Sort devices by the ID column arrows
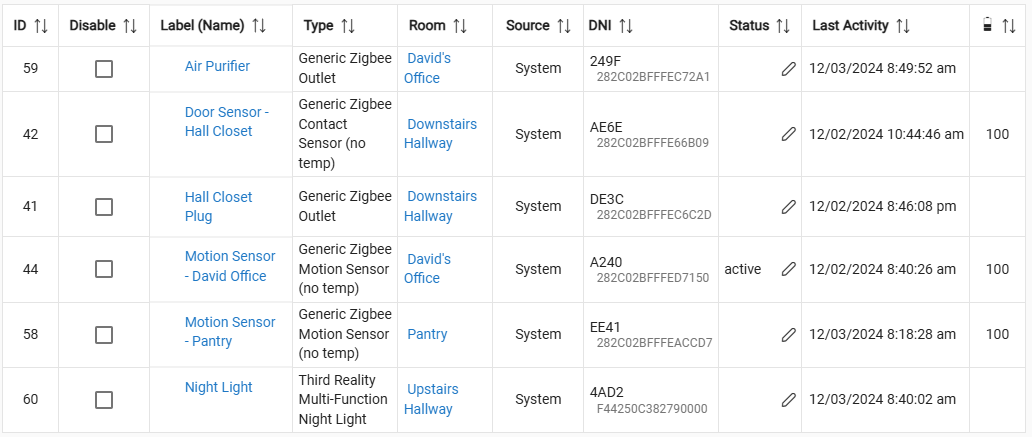The image size is (1032, 437). [41, 26]
